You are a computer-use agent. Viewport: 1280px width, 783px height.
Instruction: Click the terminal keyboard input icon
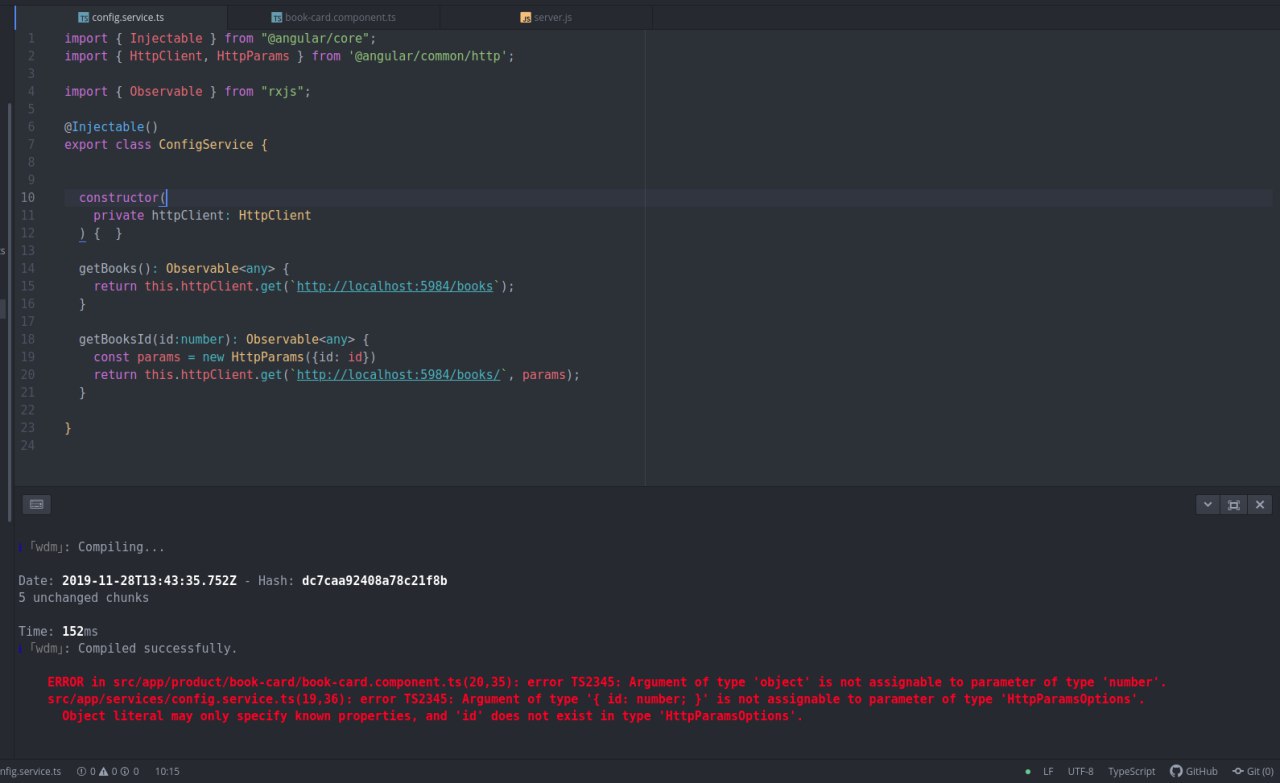[x=36, y=505]
